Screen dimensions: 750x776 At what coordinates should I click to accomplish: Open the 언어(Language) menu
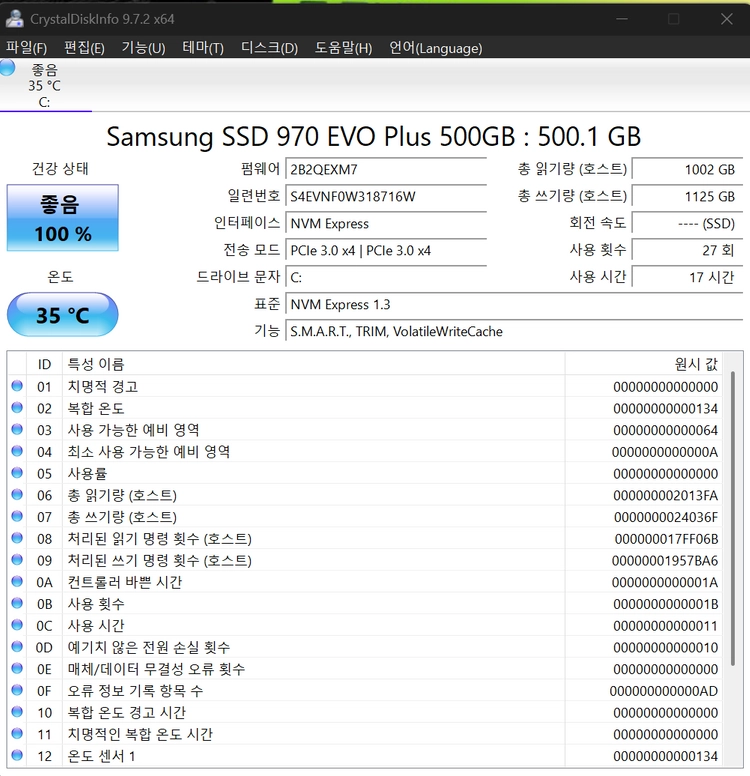point(436,48)
